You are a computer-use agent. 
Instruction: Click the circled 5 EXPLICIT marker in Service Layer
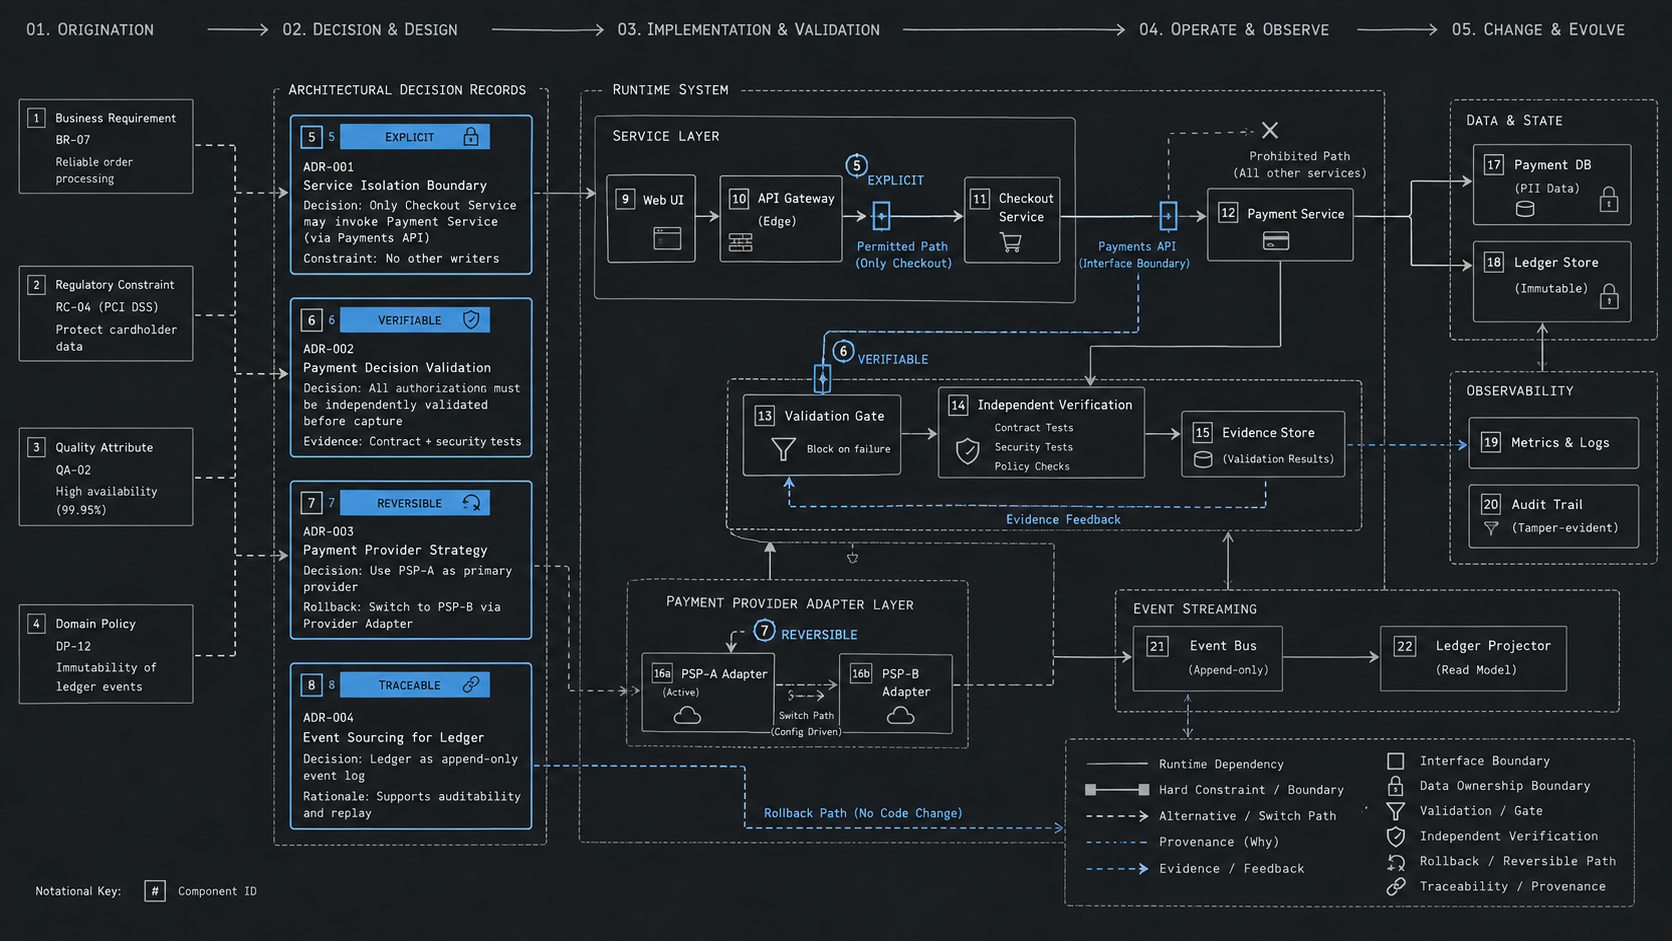[856, 165]
